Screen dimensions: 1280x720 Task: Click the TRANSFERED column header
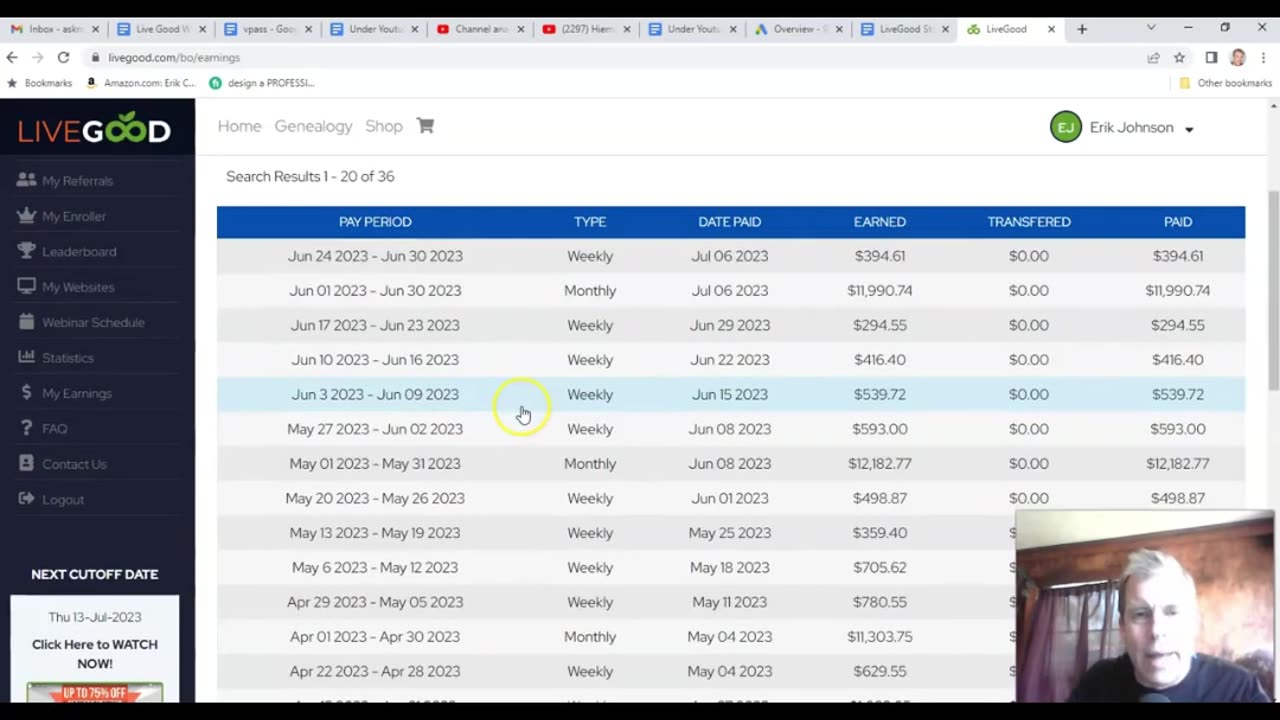1029,222
